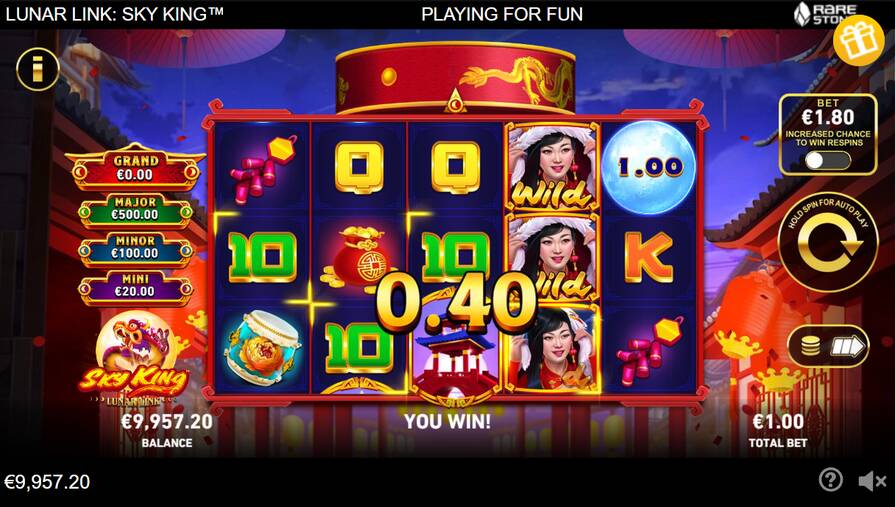This screenshot has height=507, width=895.
Task: Click the circular spin arrow button
Action: 828,243
